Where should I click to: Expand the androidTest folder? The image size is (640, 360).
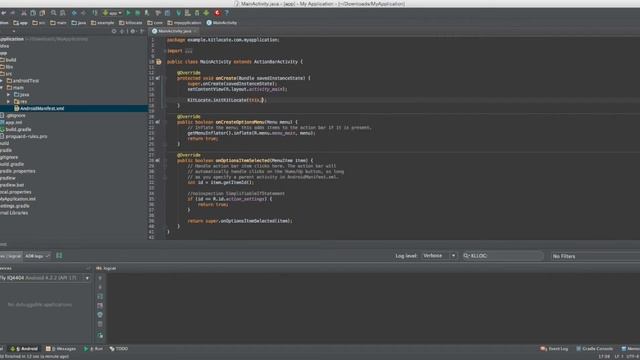pyautogui.click(x=2, y=81)
